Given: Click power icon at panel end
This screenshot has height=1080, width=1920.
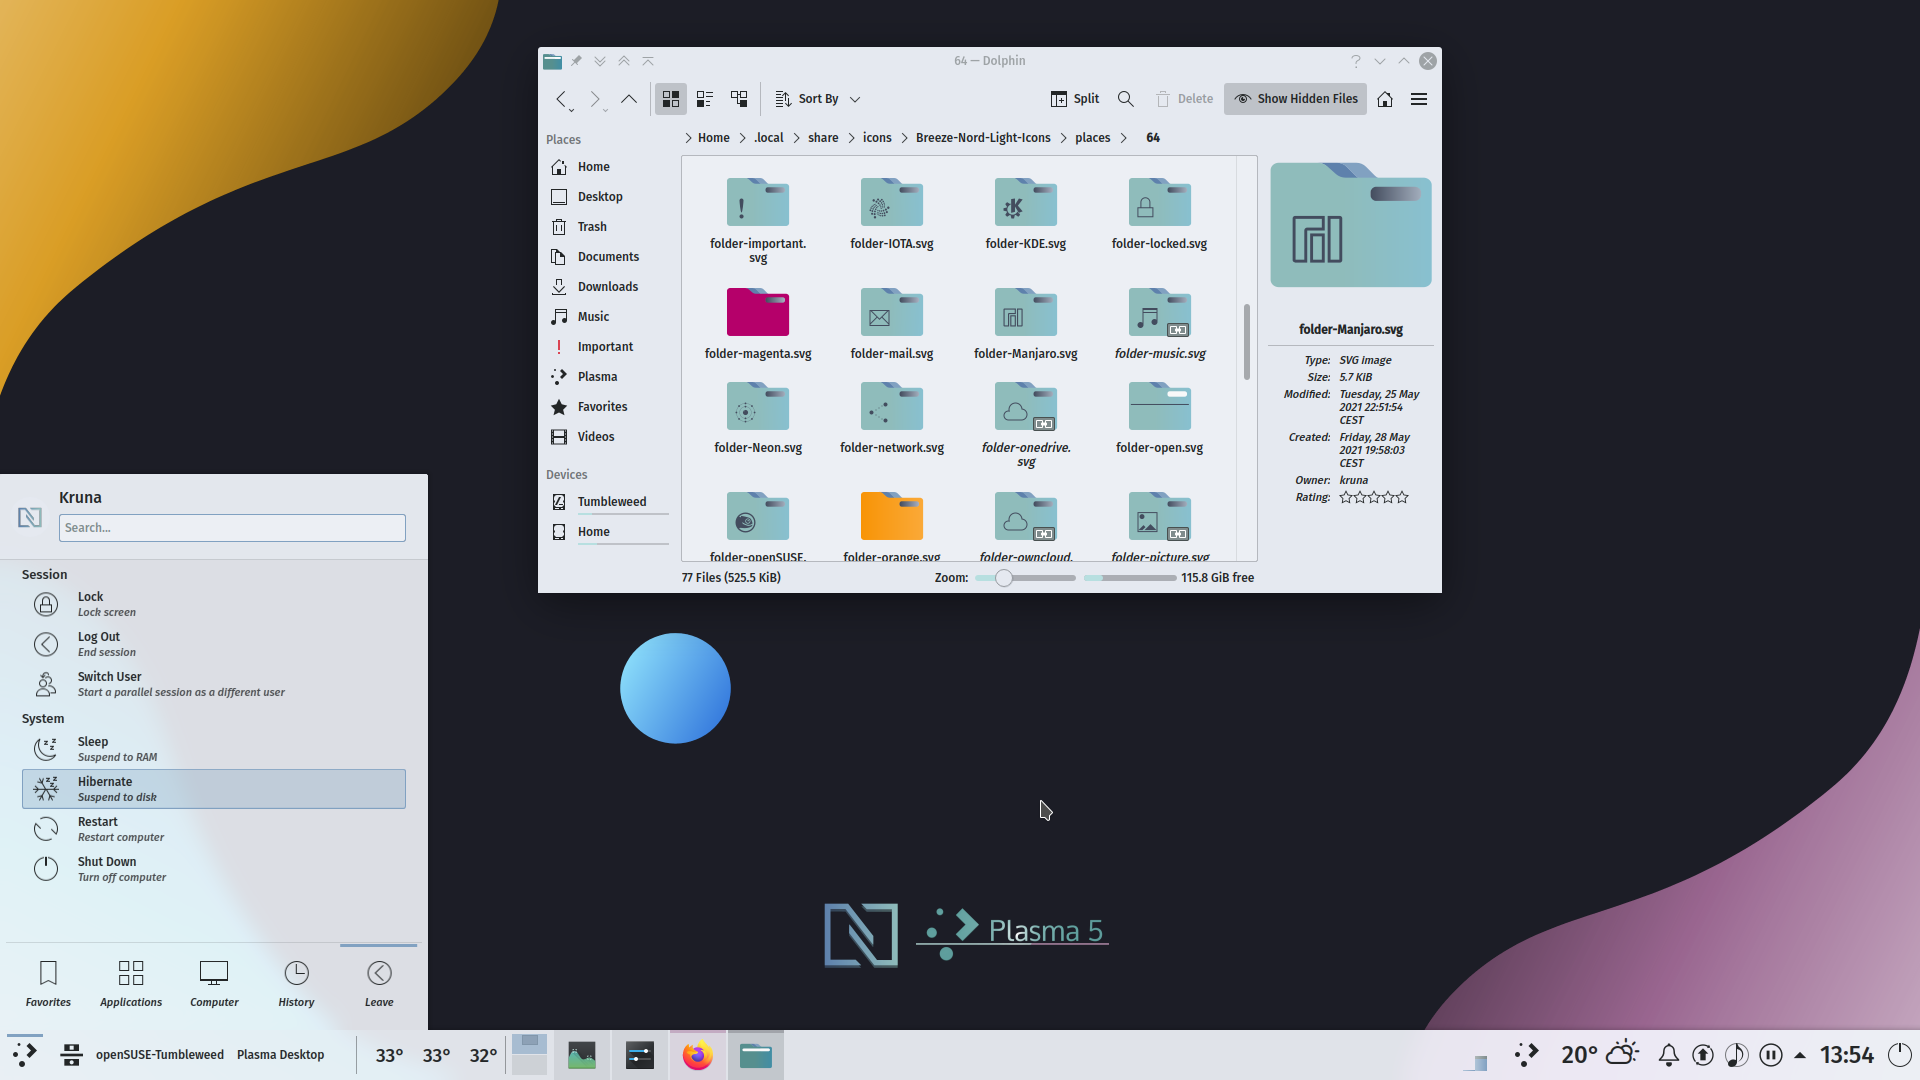Looking at the screenshot, I should [1900, 1055].
